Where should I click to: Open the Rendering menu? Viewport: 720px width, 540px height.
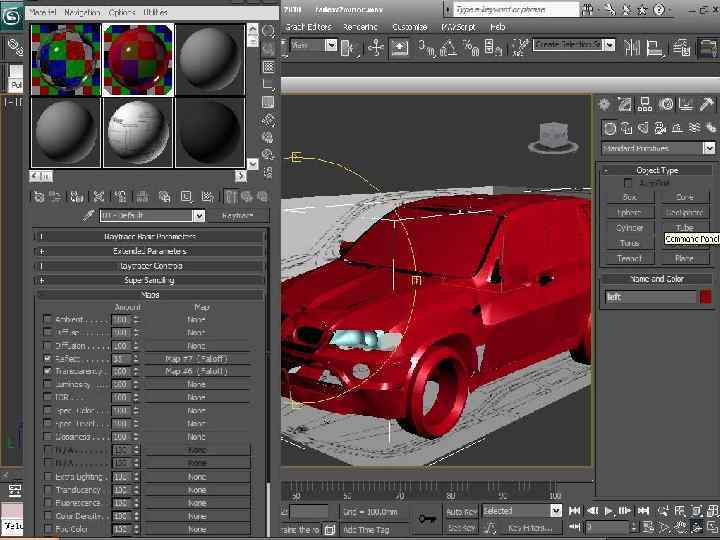[x=361, y=27]
